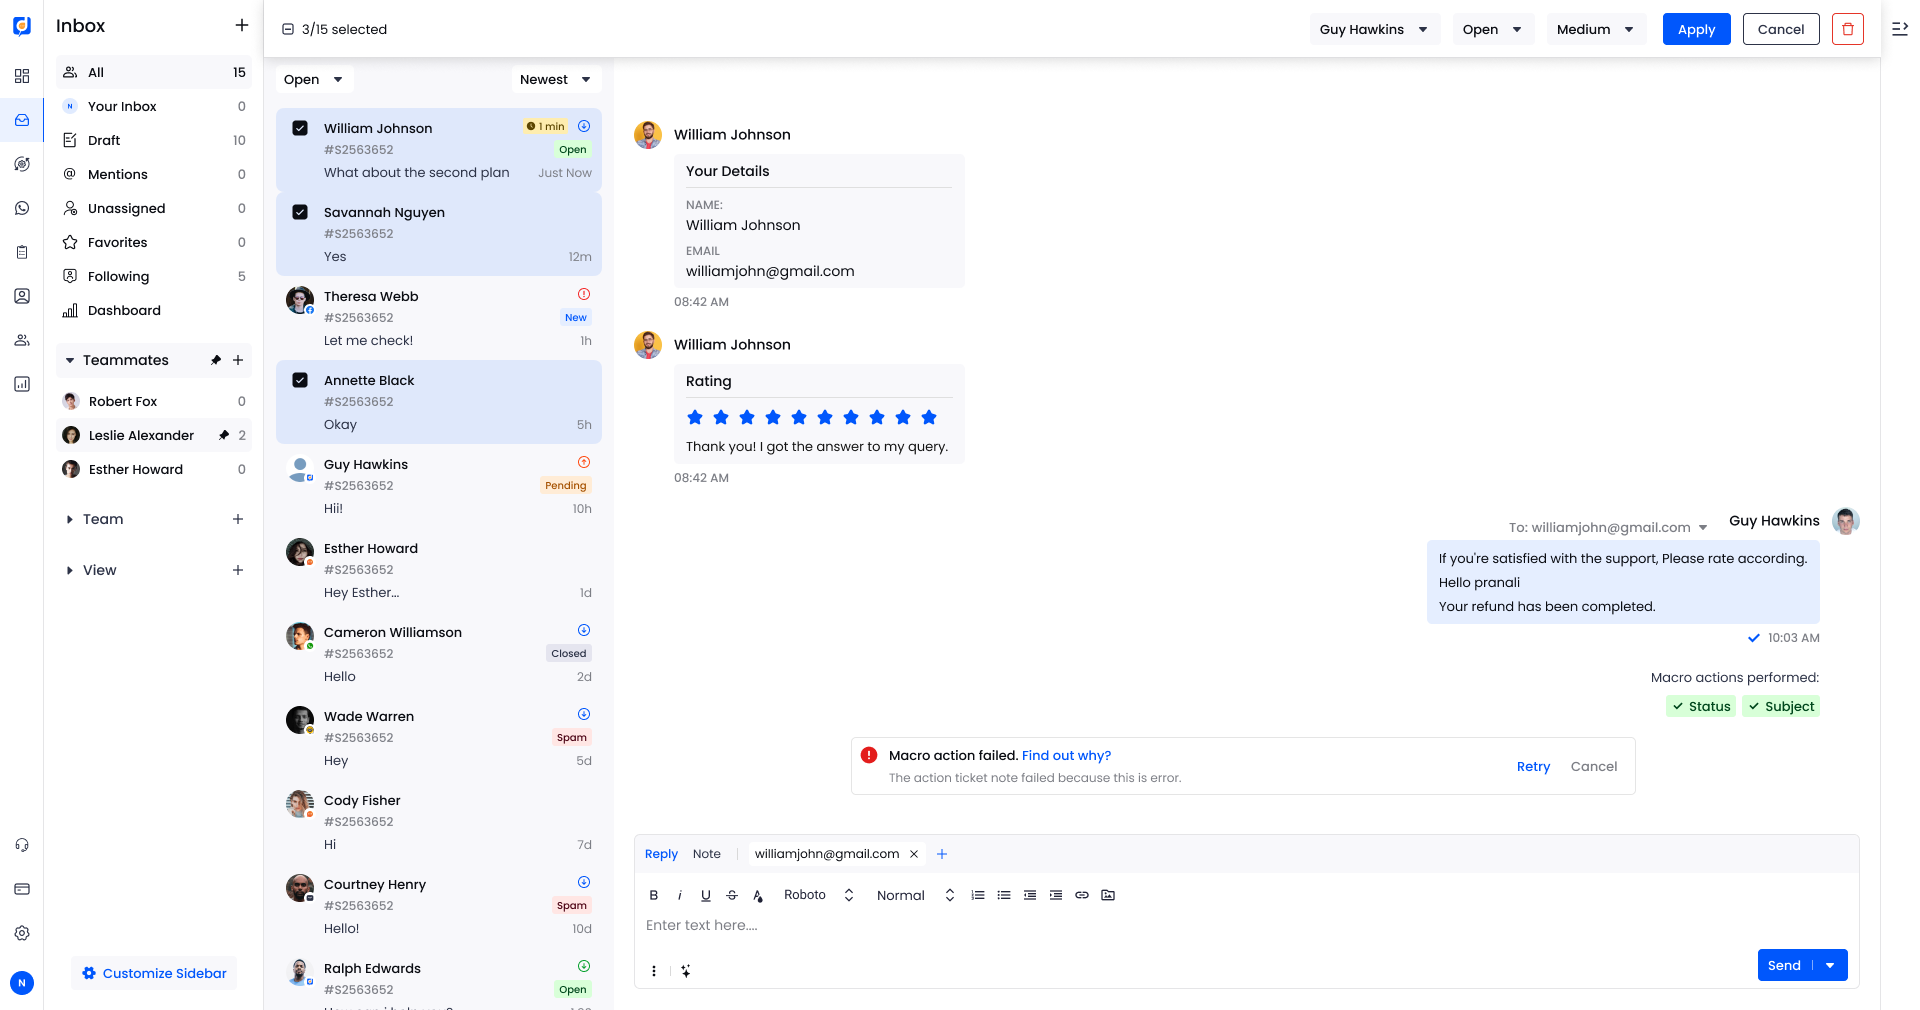Collapse the Teammates section

[70, 360]
